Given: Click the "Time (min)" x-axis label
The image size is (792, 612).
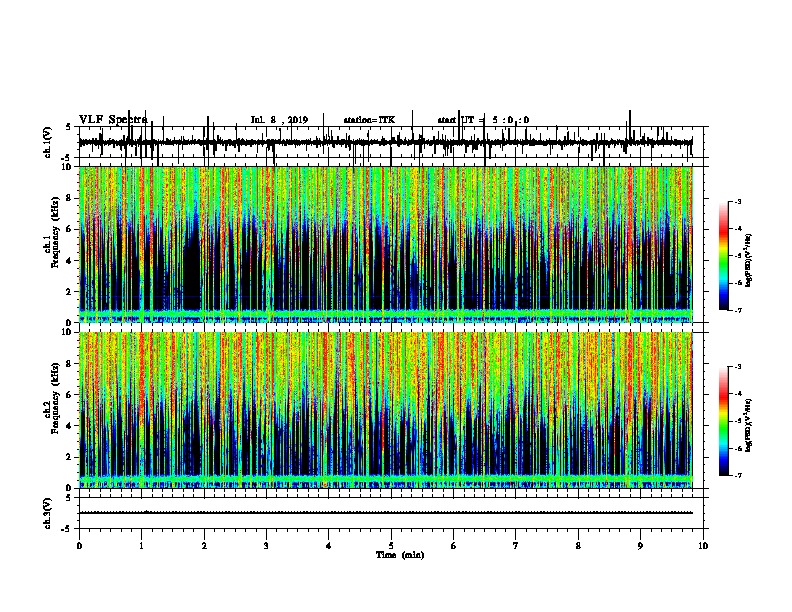Looking at the screenshot, I should pos(400,555).
